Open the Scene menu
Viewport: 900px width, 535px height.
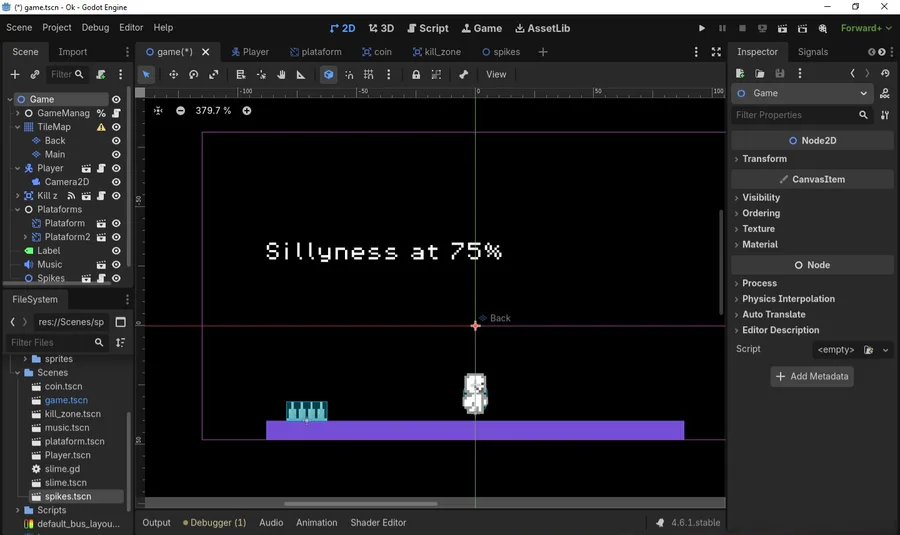click(19, 28)
